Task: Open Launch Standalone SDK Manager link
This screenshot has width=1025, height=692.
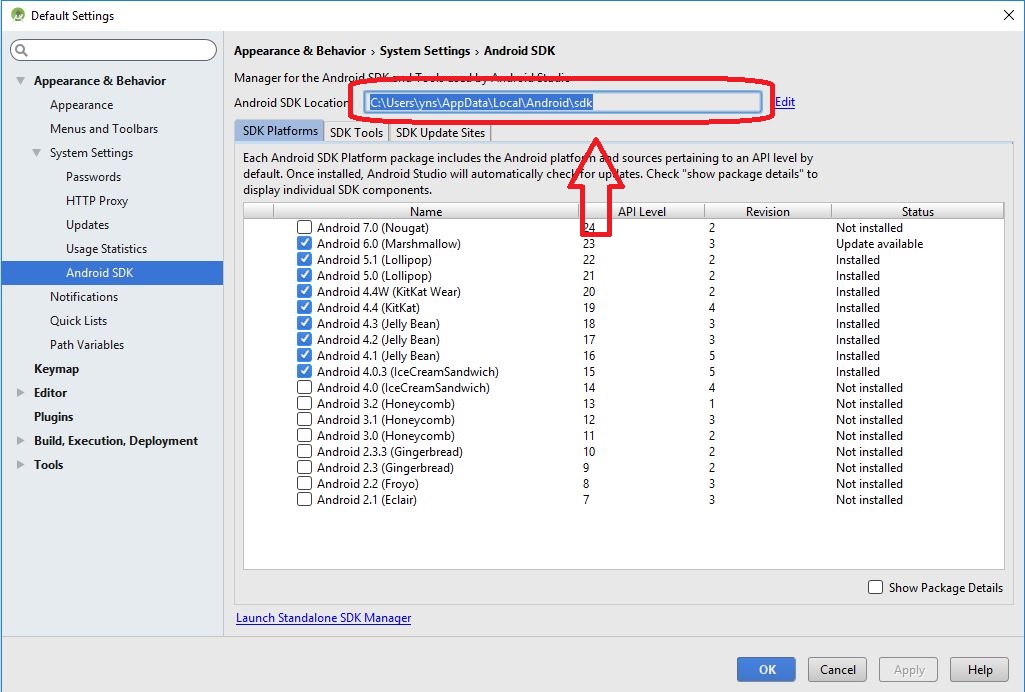Action: coord(324,618)
